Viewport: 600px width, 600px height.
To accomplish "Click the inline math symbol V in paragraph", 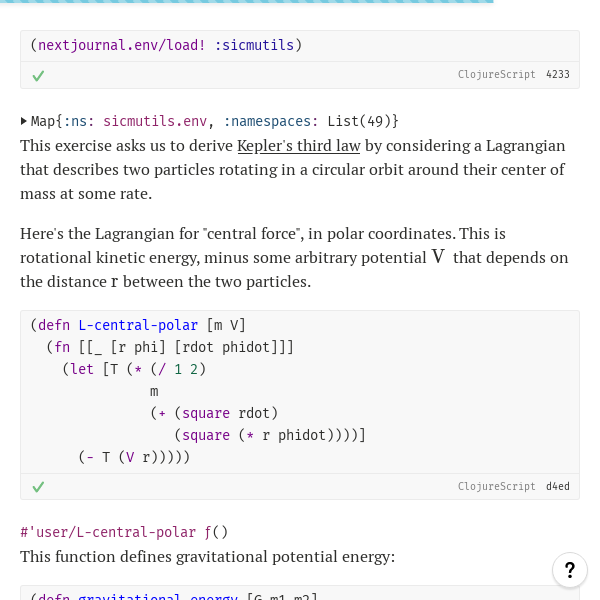I will 438,256.
